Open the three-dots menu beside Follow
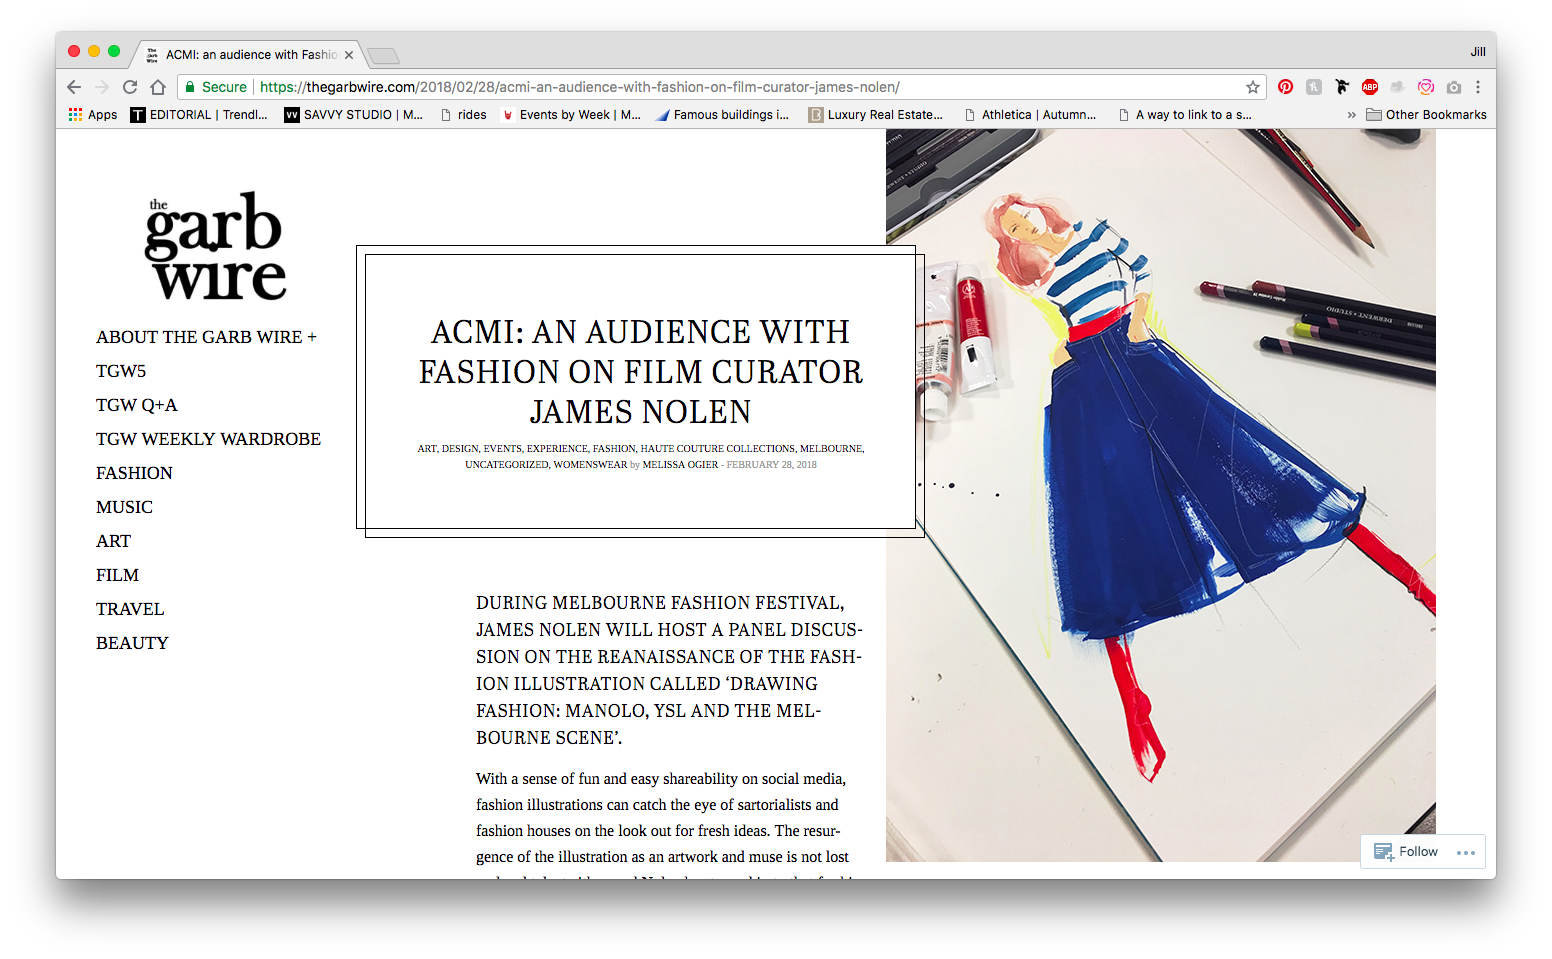Screen dimensions: 1552x959 tap(1466, 853)
